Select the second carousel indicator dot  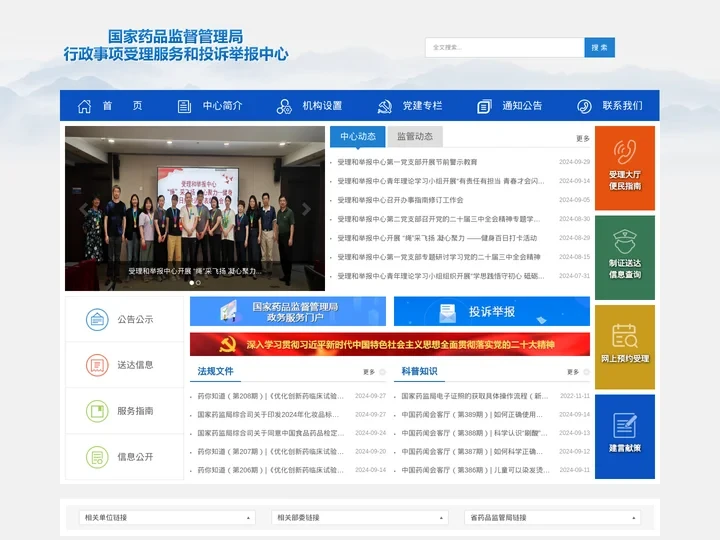[x=198, y=283]
